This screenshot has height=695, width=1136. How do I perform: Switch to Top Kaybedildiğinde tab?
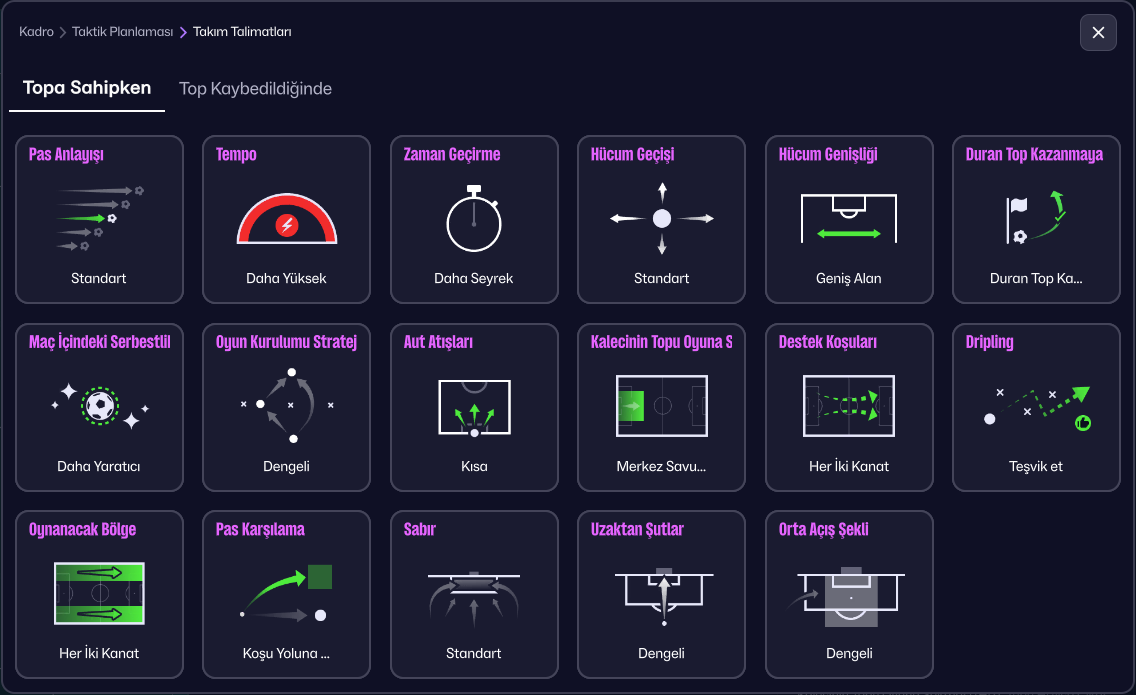click(255, 89)
